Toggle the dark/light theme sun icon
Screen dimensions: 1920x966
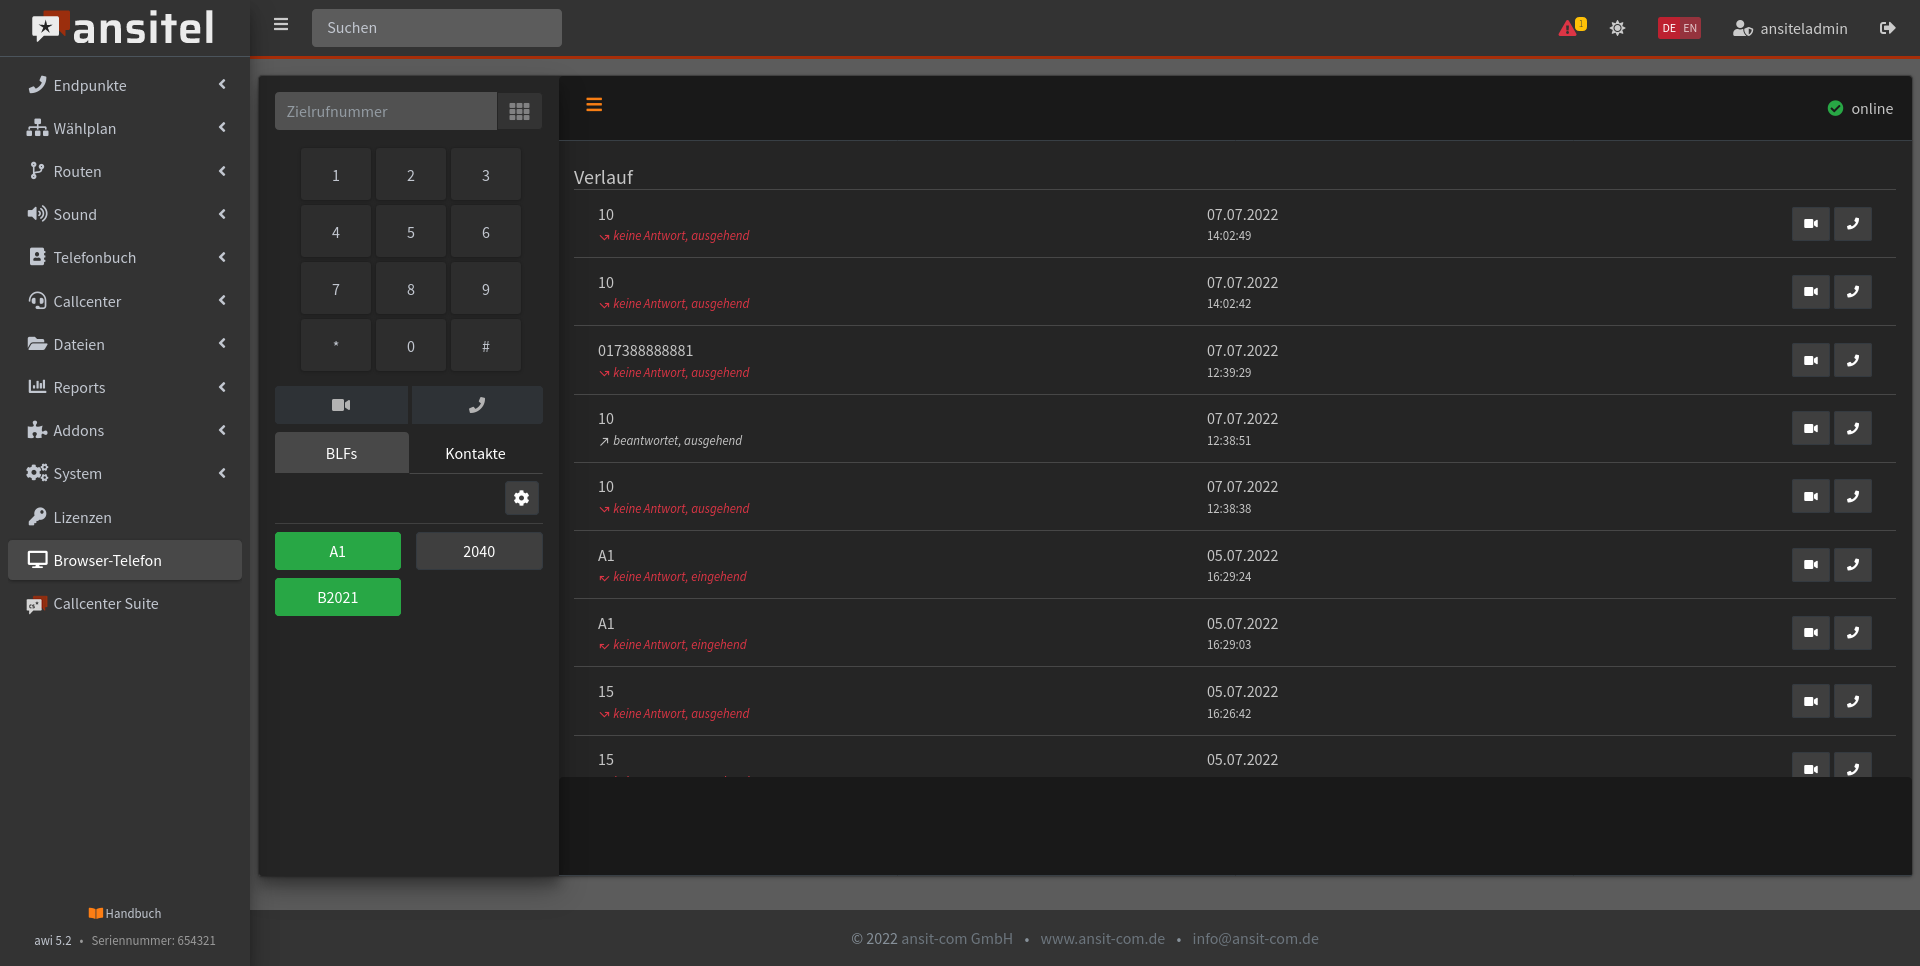(x=1617, y=28)
